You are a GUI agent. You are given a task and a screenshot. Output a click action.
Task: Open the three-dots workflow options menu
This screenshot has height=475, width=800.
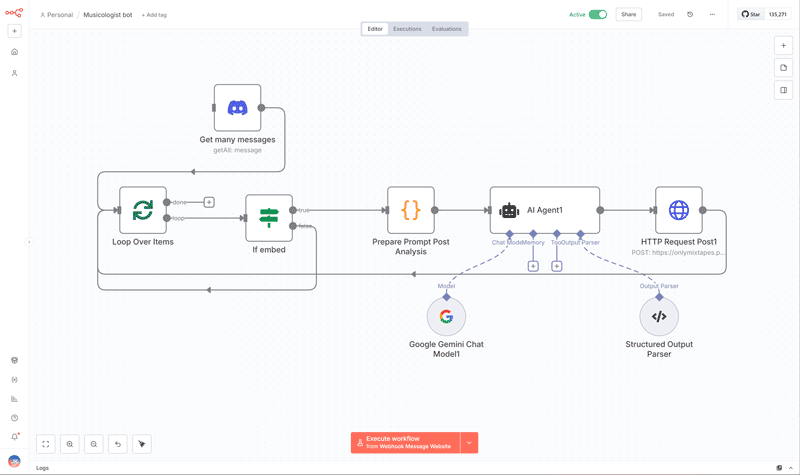[x=712, y=15]
